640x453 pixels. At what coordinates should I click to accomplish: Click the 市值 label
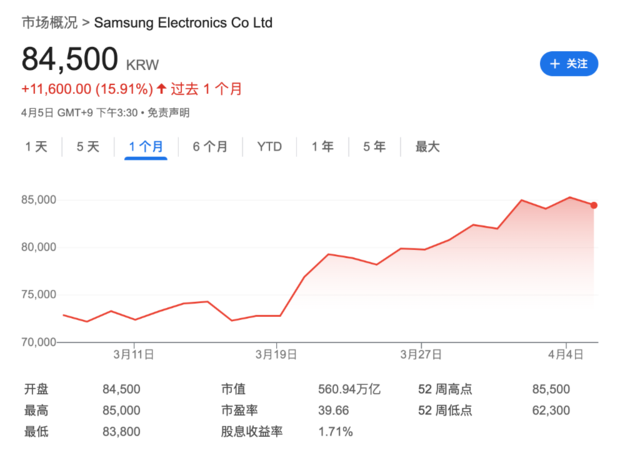(x=233, y=389)
